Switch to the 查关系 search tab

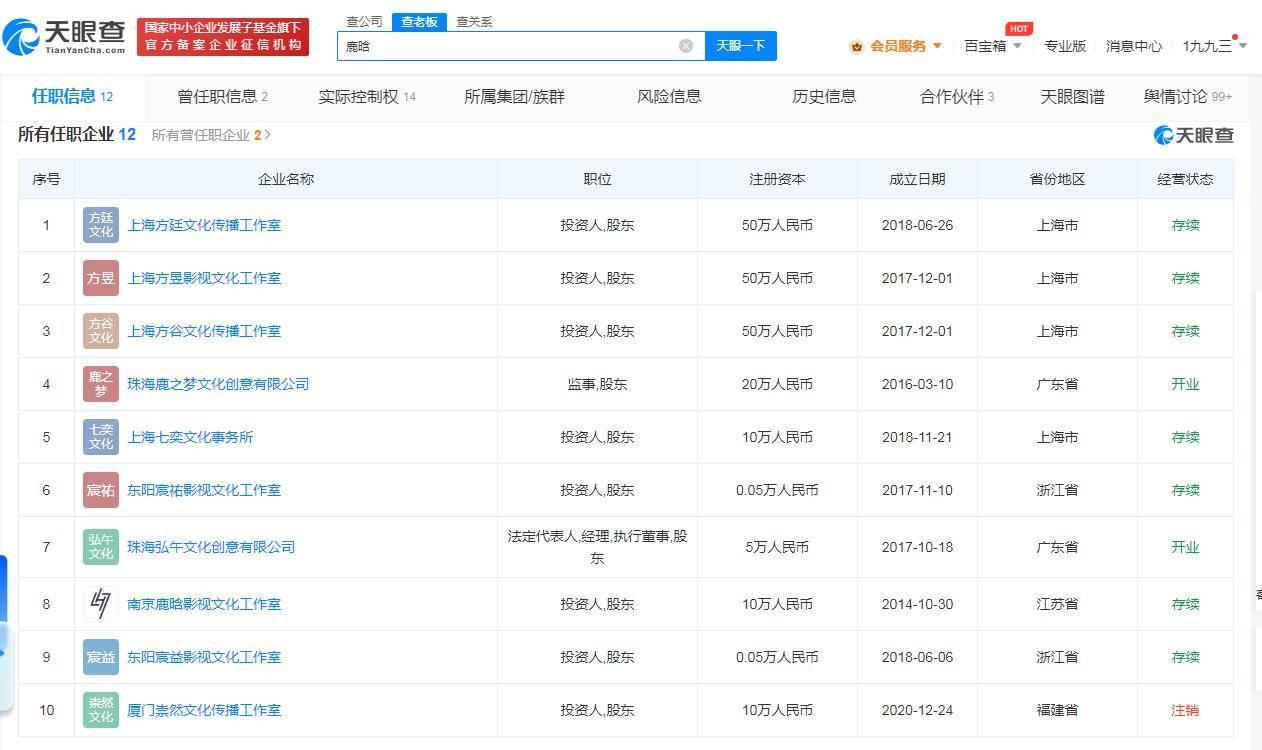coord(474,21)
